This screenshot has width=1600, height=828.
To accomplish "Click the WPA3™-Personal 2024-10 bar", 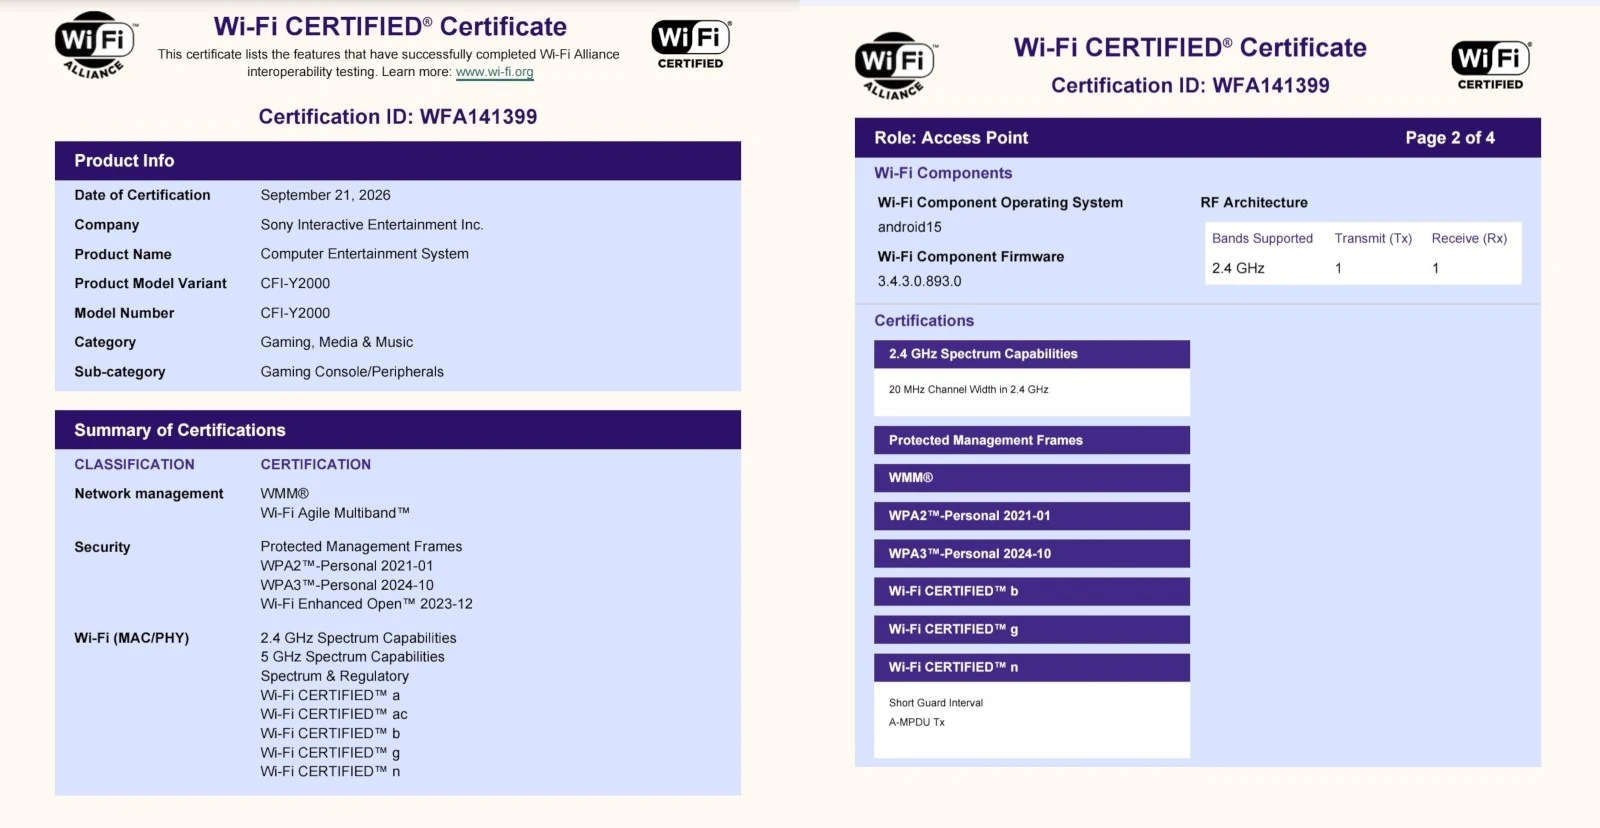I will (1032, 554).
